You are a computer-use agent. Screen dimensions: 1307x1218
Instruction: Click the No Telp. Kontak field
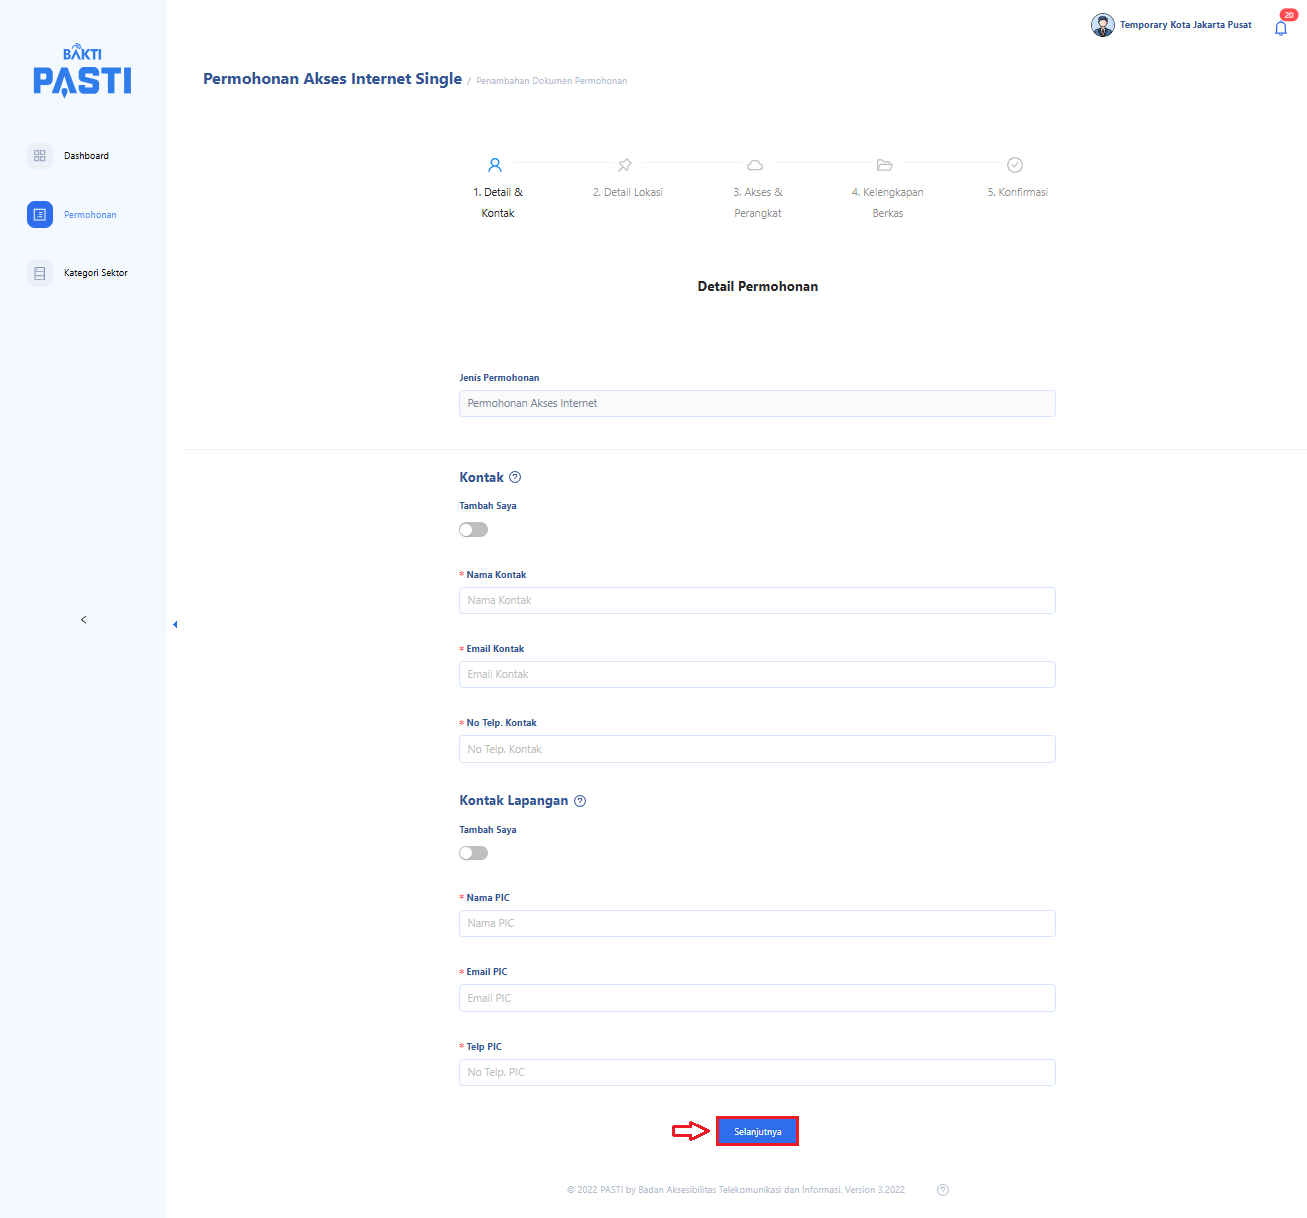pos(757,749)
